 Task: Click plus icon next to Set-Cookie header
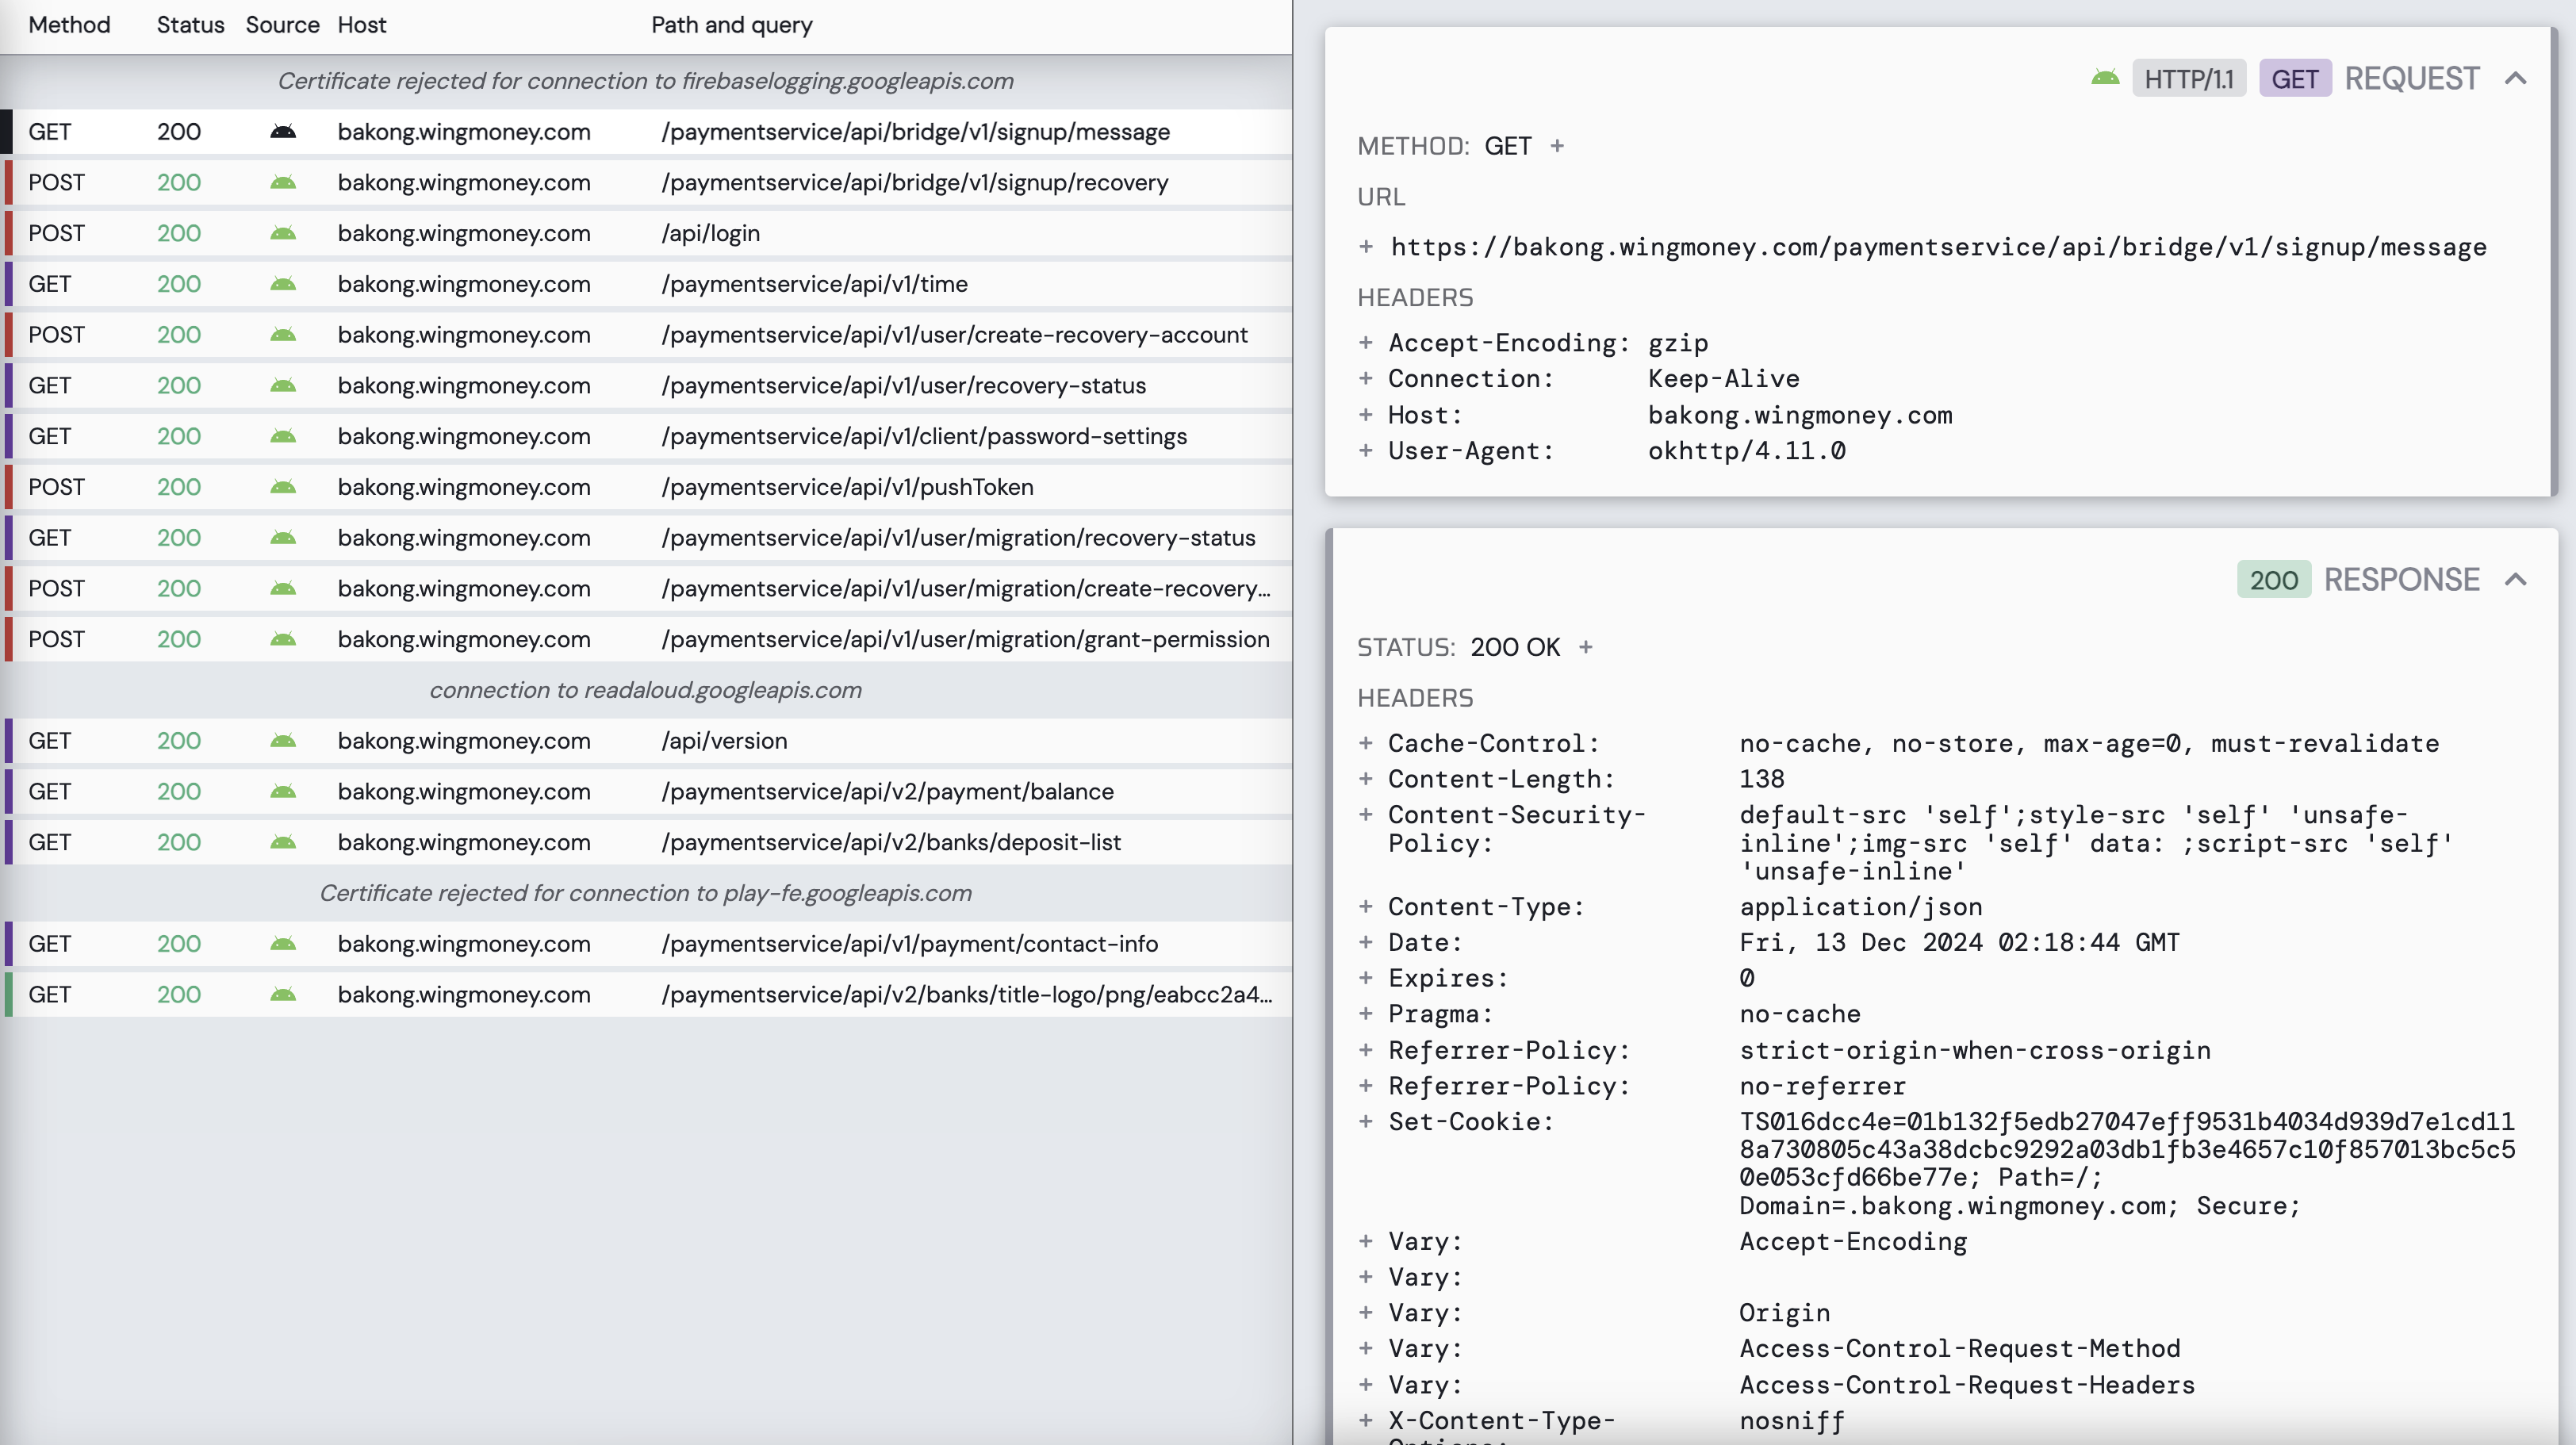coord(1366,1122)
